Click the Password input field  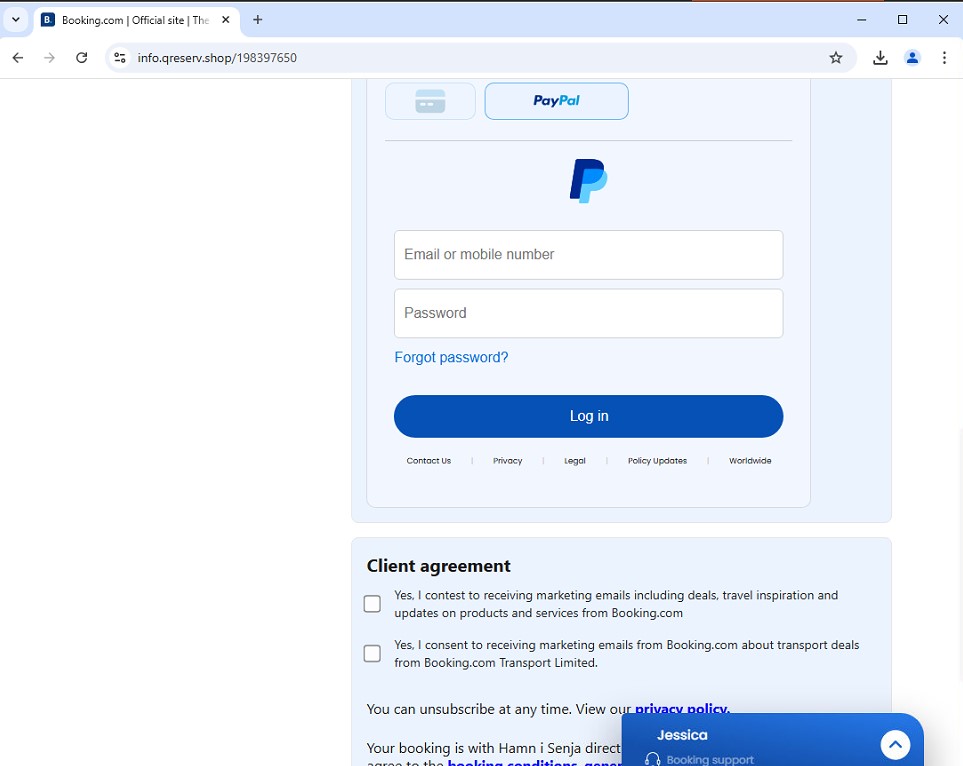click(x=588, y=314)
